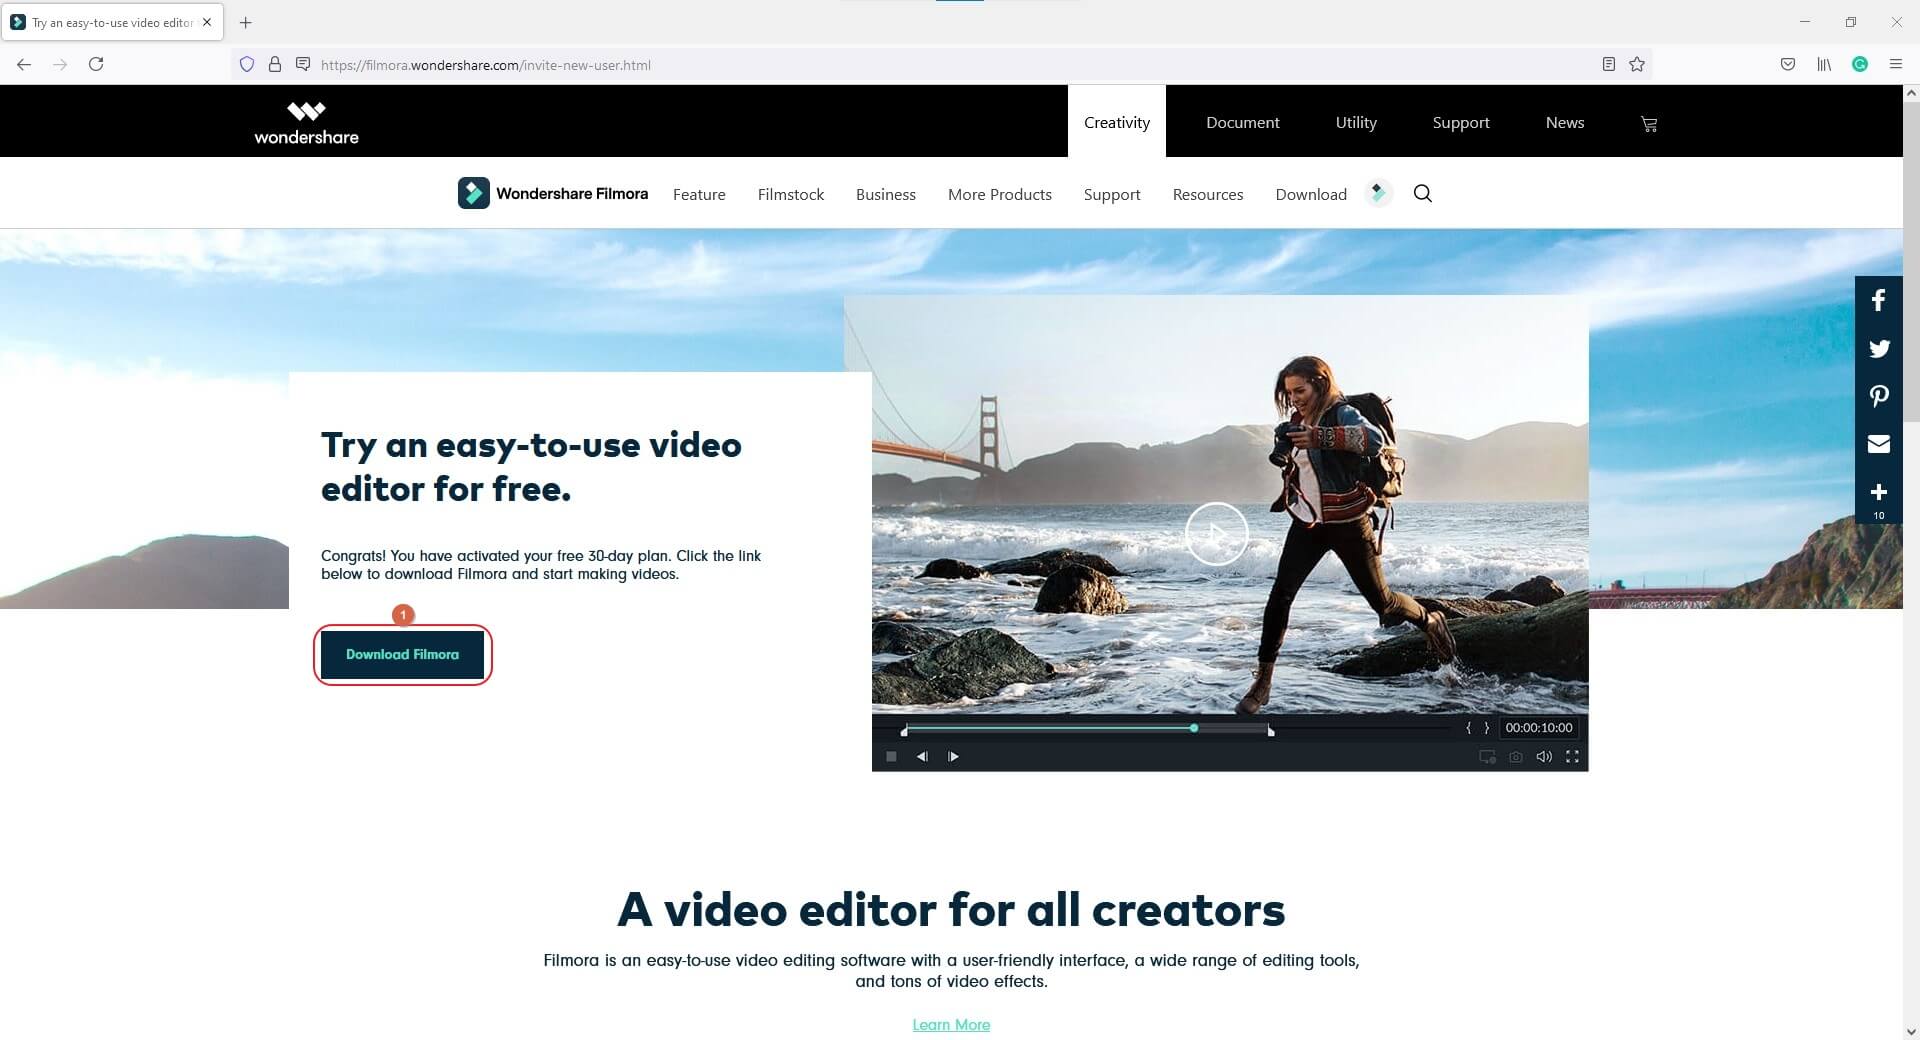1920x1040 pixels.
Task: Open the News menu item
Action: click(x=1565, y=122)
